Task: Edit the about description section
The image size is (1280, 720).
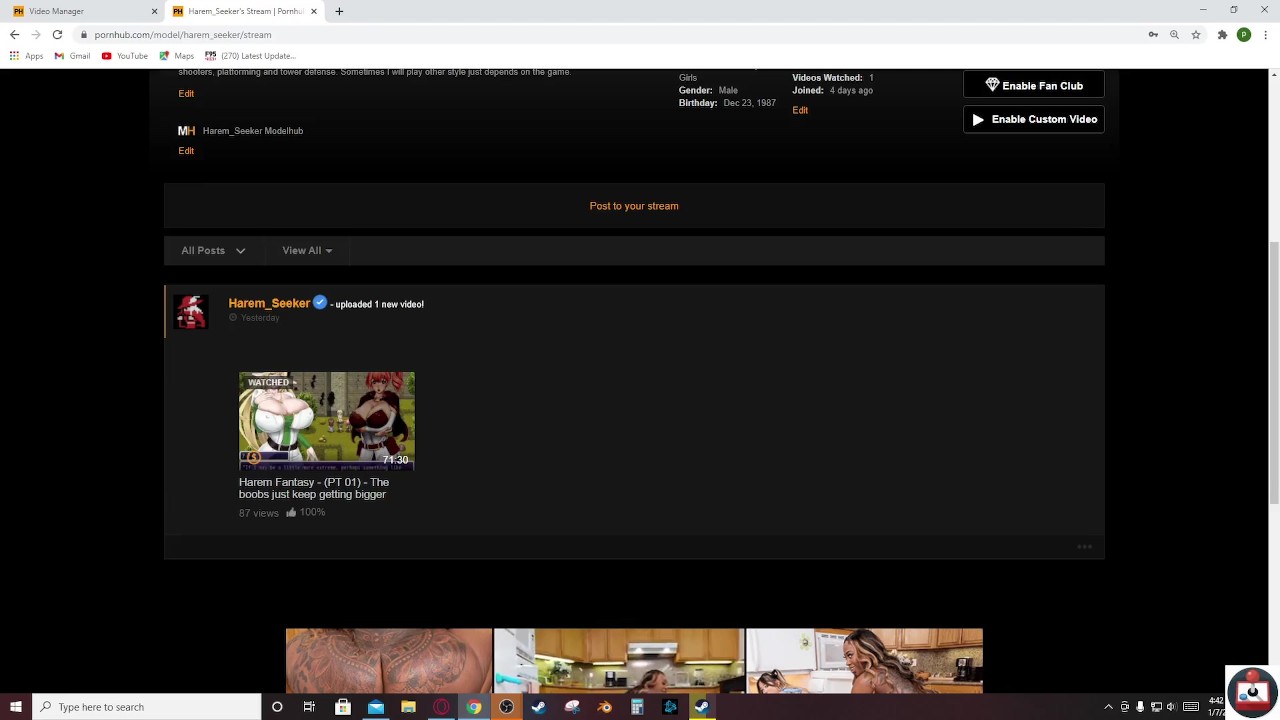Action: [186, 93]
